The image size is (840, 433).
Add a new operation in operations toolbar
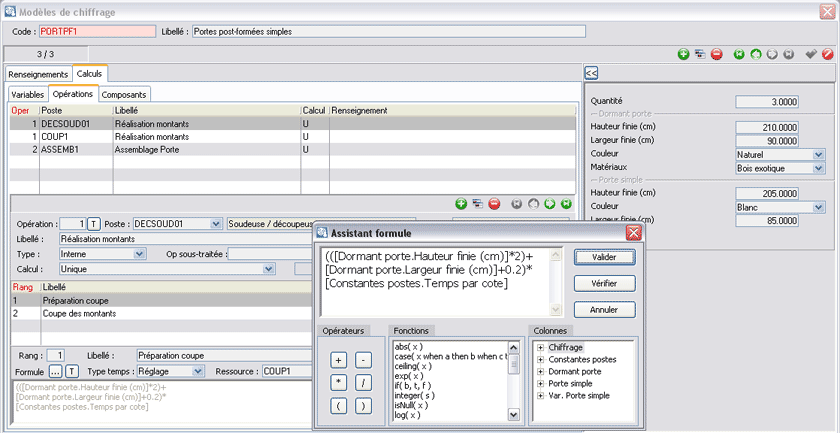click(x=461, y=204)
